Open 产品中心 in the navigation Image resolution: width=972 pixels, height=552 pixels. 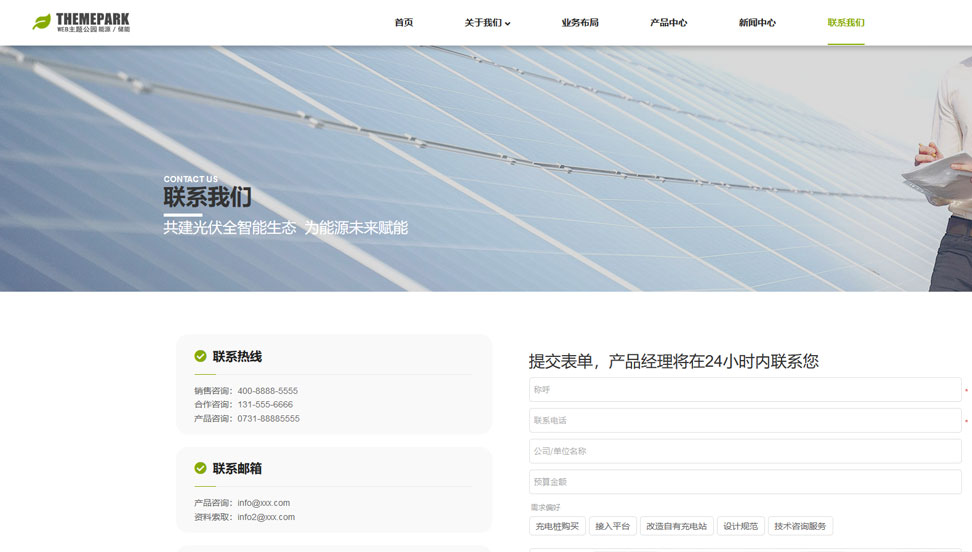click(x=668, y=22)
